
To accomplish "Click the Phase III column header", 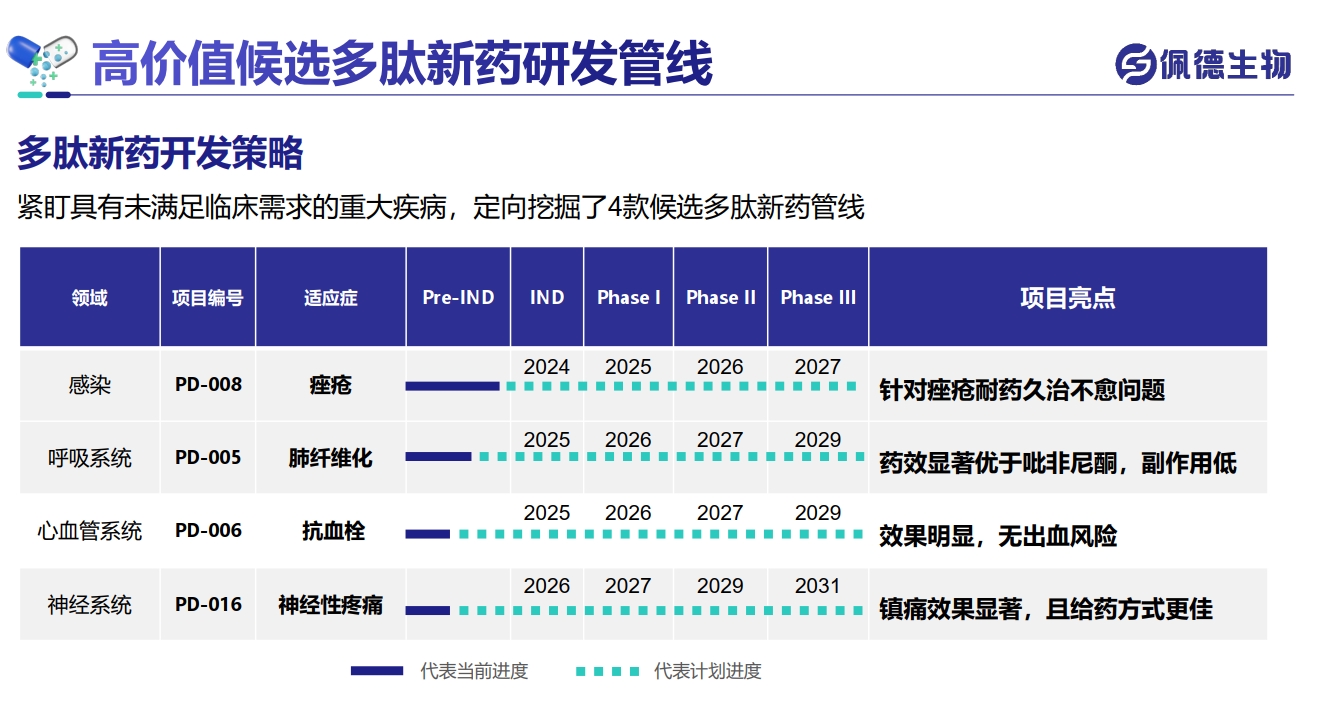I will (818, 297).
